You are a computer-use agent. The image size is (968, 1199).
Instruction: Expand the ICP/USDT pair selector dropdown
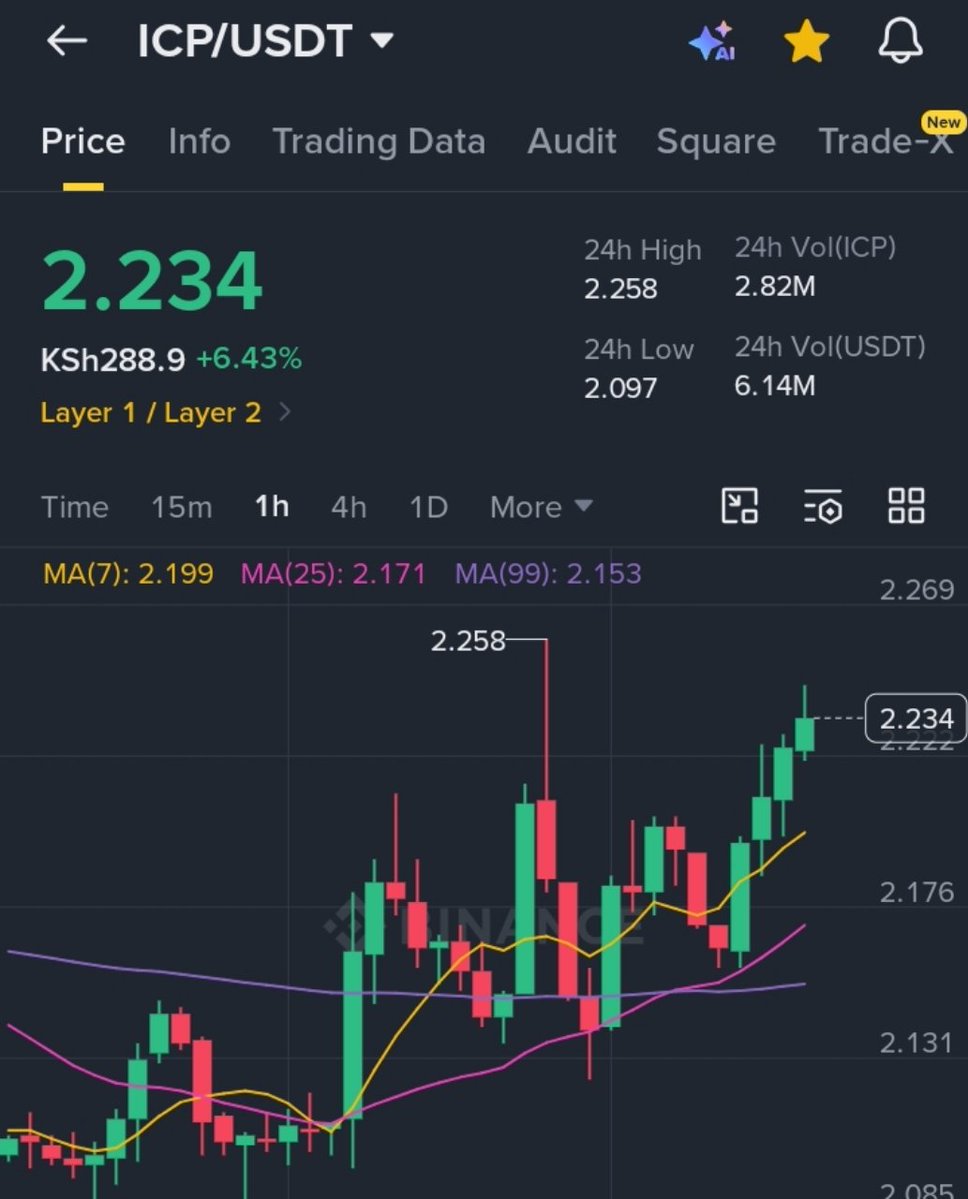[x=265, y=41]
